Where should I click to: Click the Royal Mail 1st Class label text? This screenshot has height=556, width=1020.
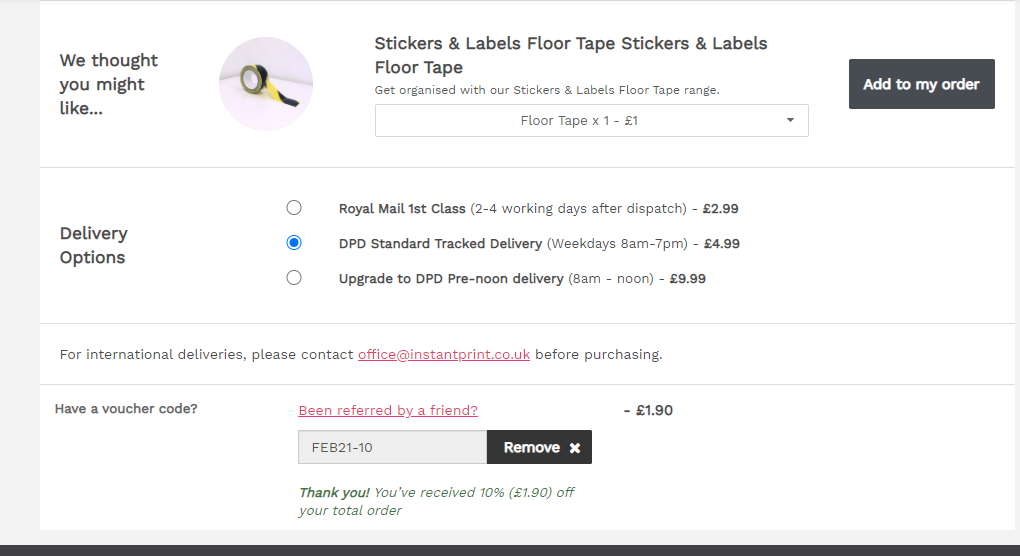402,209
